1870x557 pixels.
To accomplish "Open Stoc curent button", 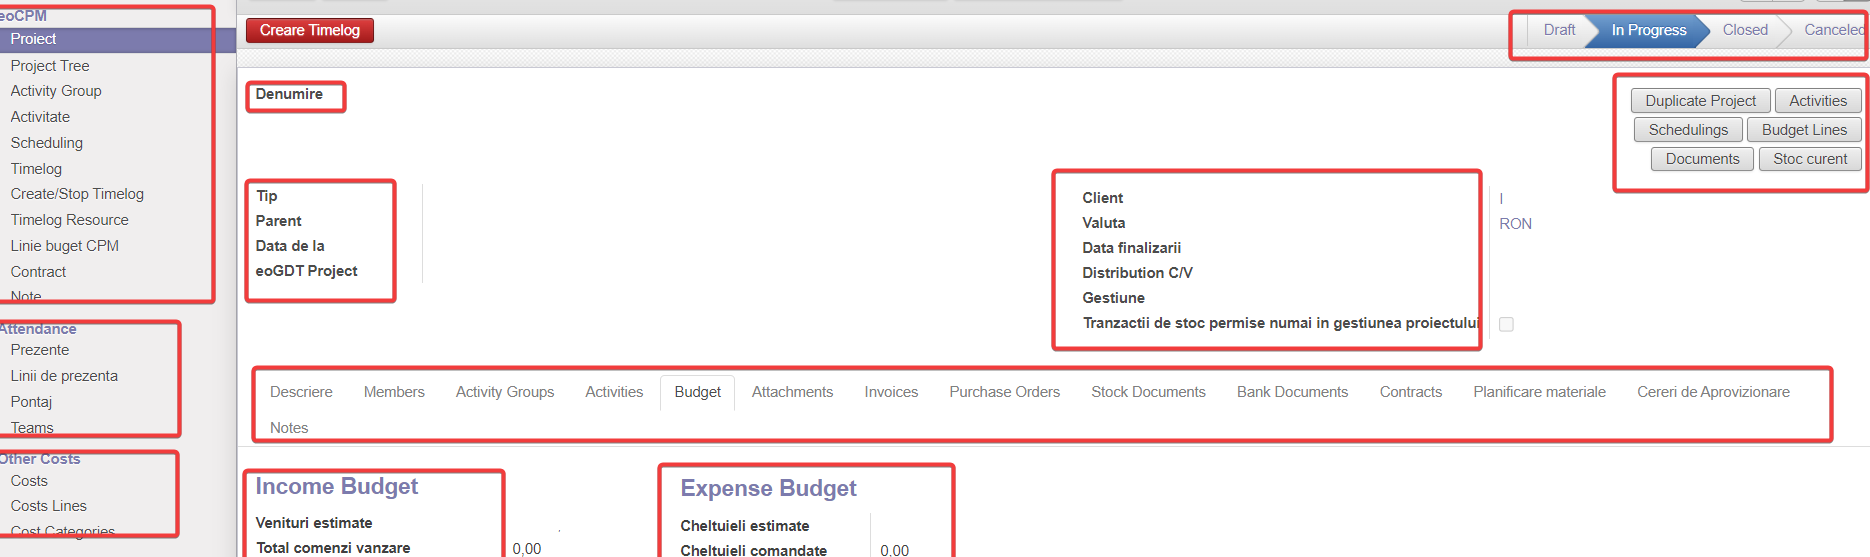I will [x=1810, y=159].
